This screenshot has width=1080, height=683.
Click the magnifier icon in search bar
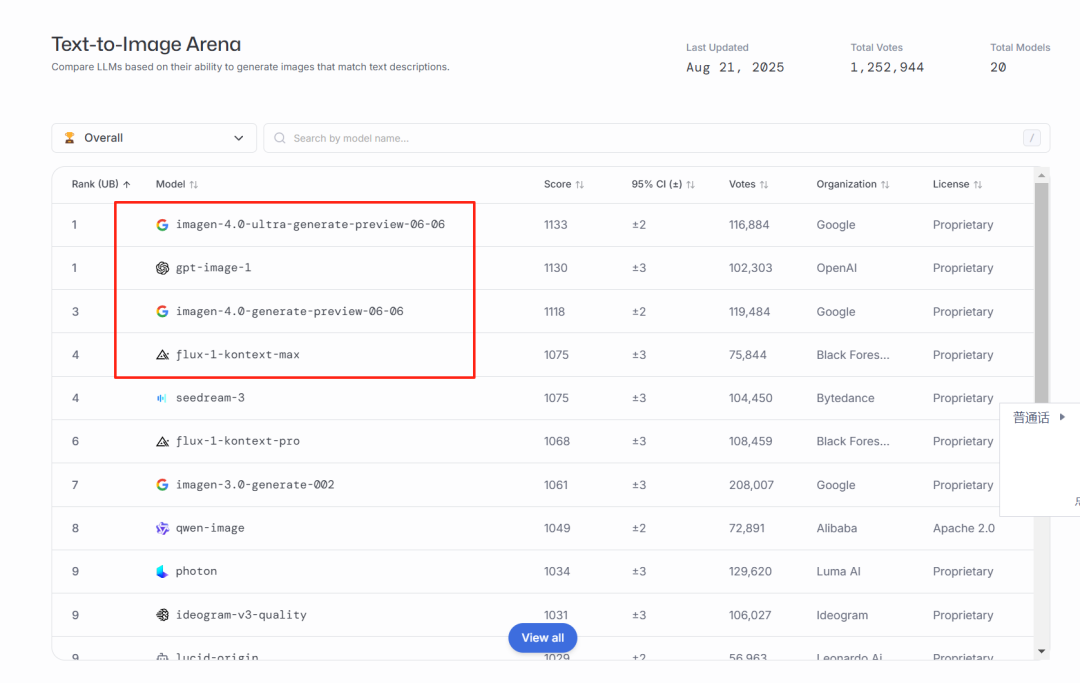280,138
